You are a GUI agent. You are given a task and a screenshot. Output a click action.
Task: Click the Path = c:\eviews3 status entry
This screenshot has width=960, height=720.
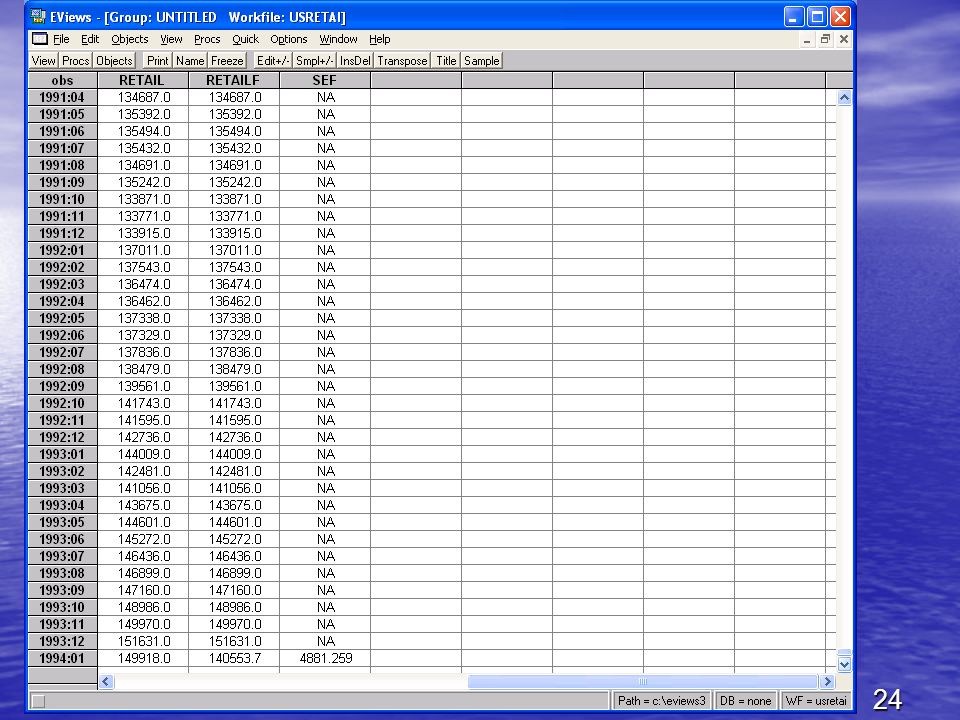pyautogui.click(x=662, y=701)
